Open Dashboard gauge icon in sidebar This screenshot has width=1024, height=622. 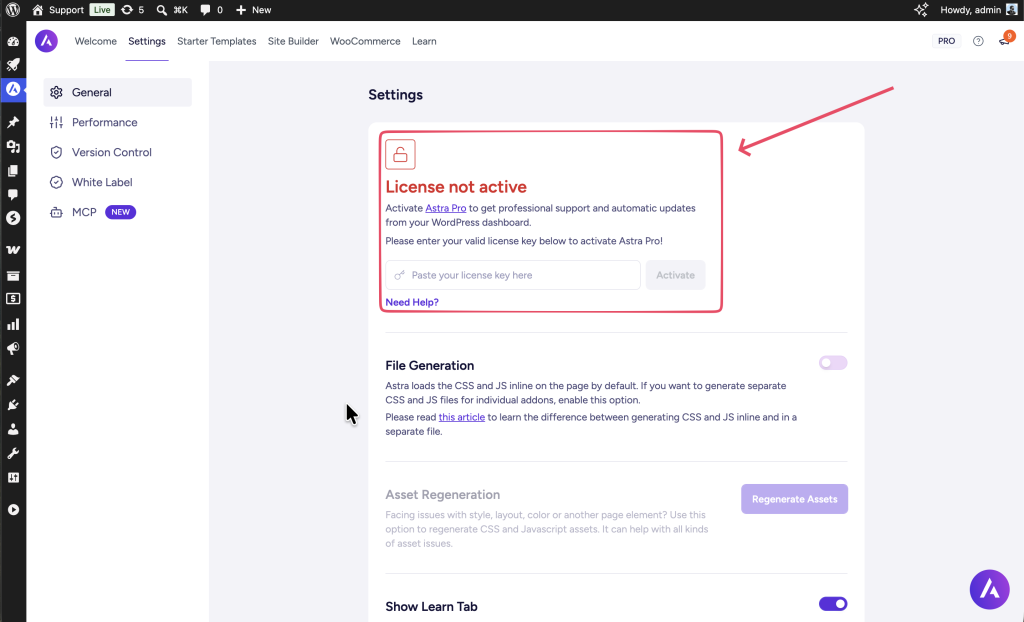(13, 41)
